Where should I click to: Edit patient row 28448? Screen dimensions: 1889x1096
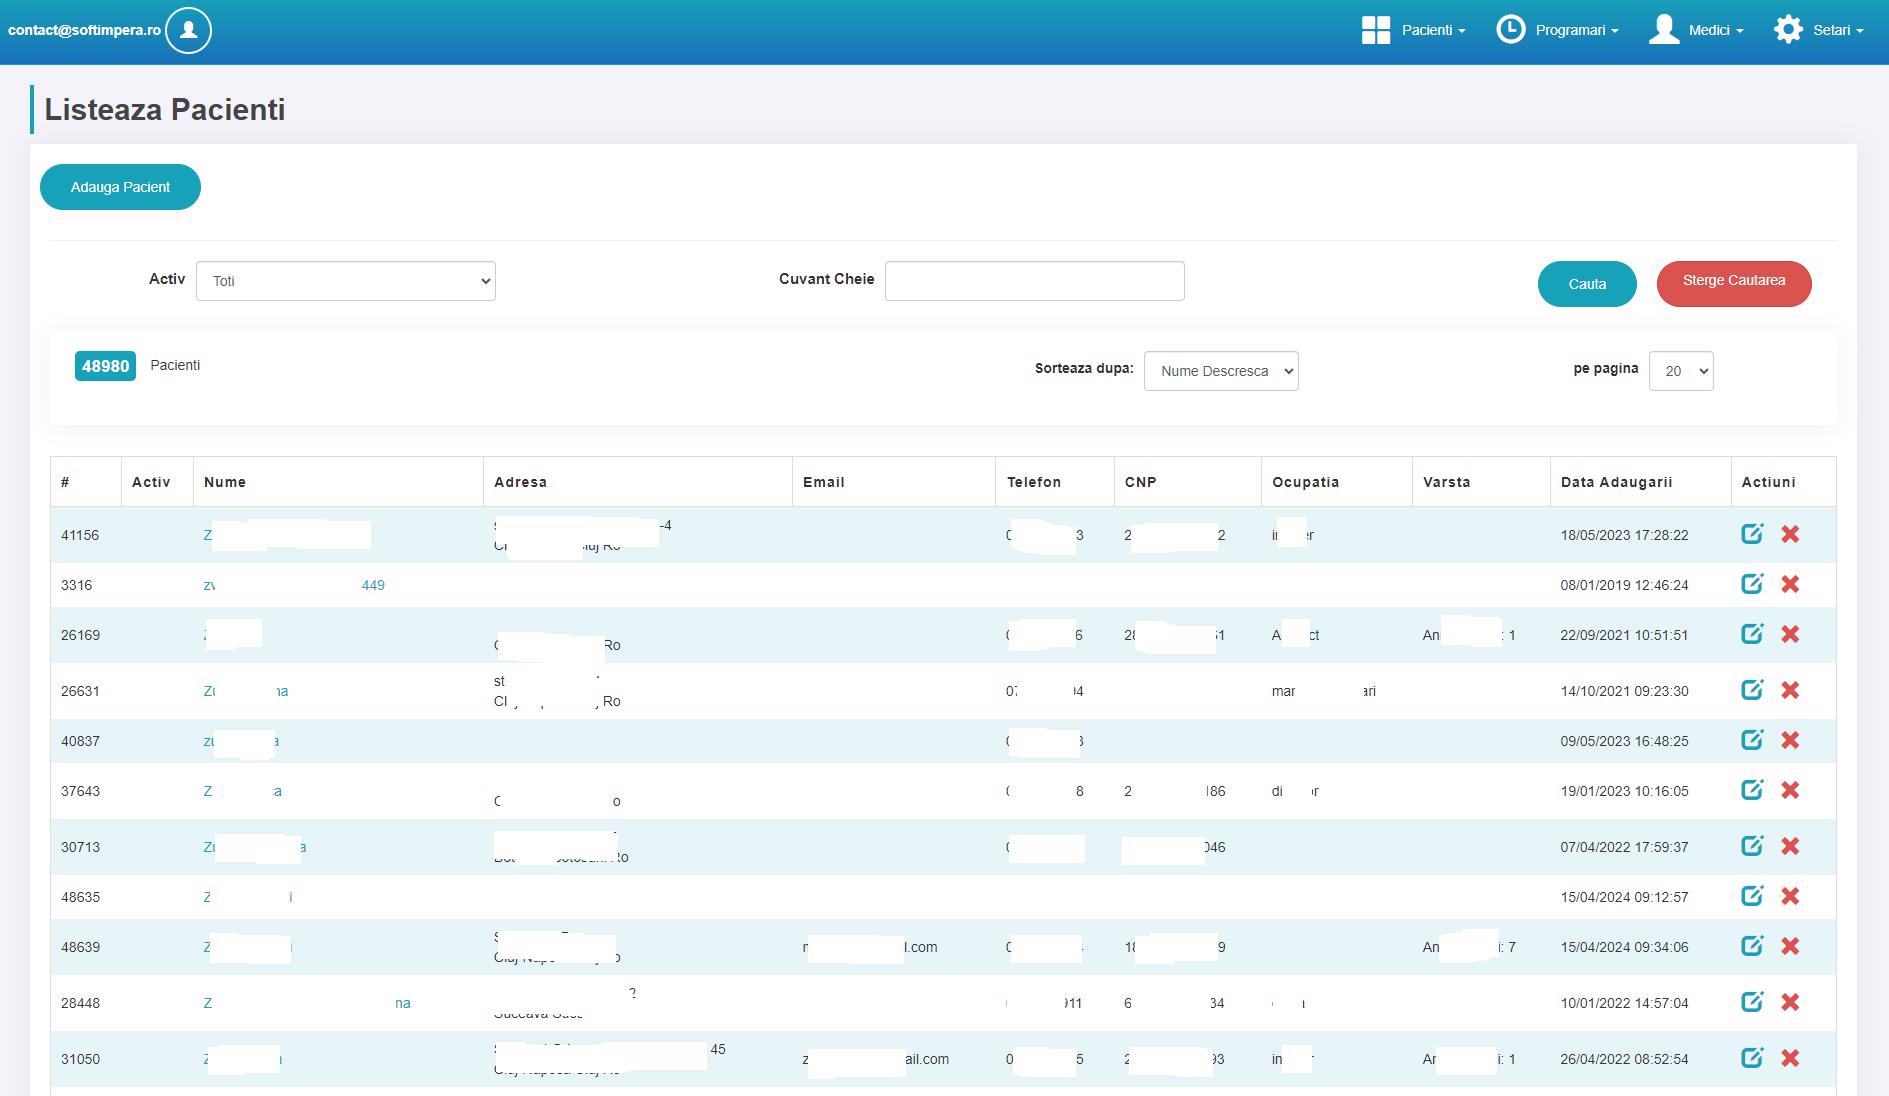pos(1752,1002)
